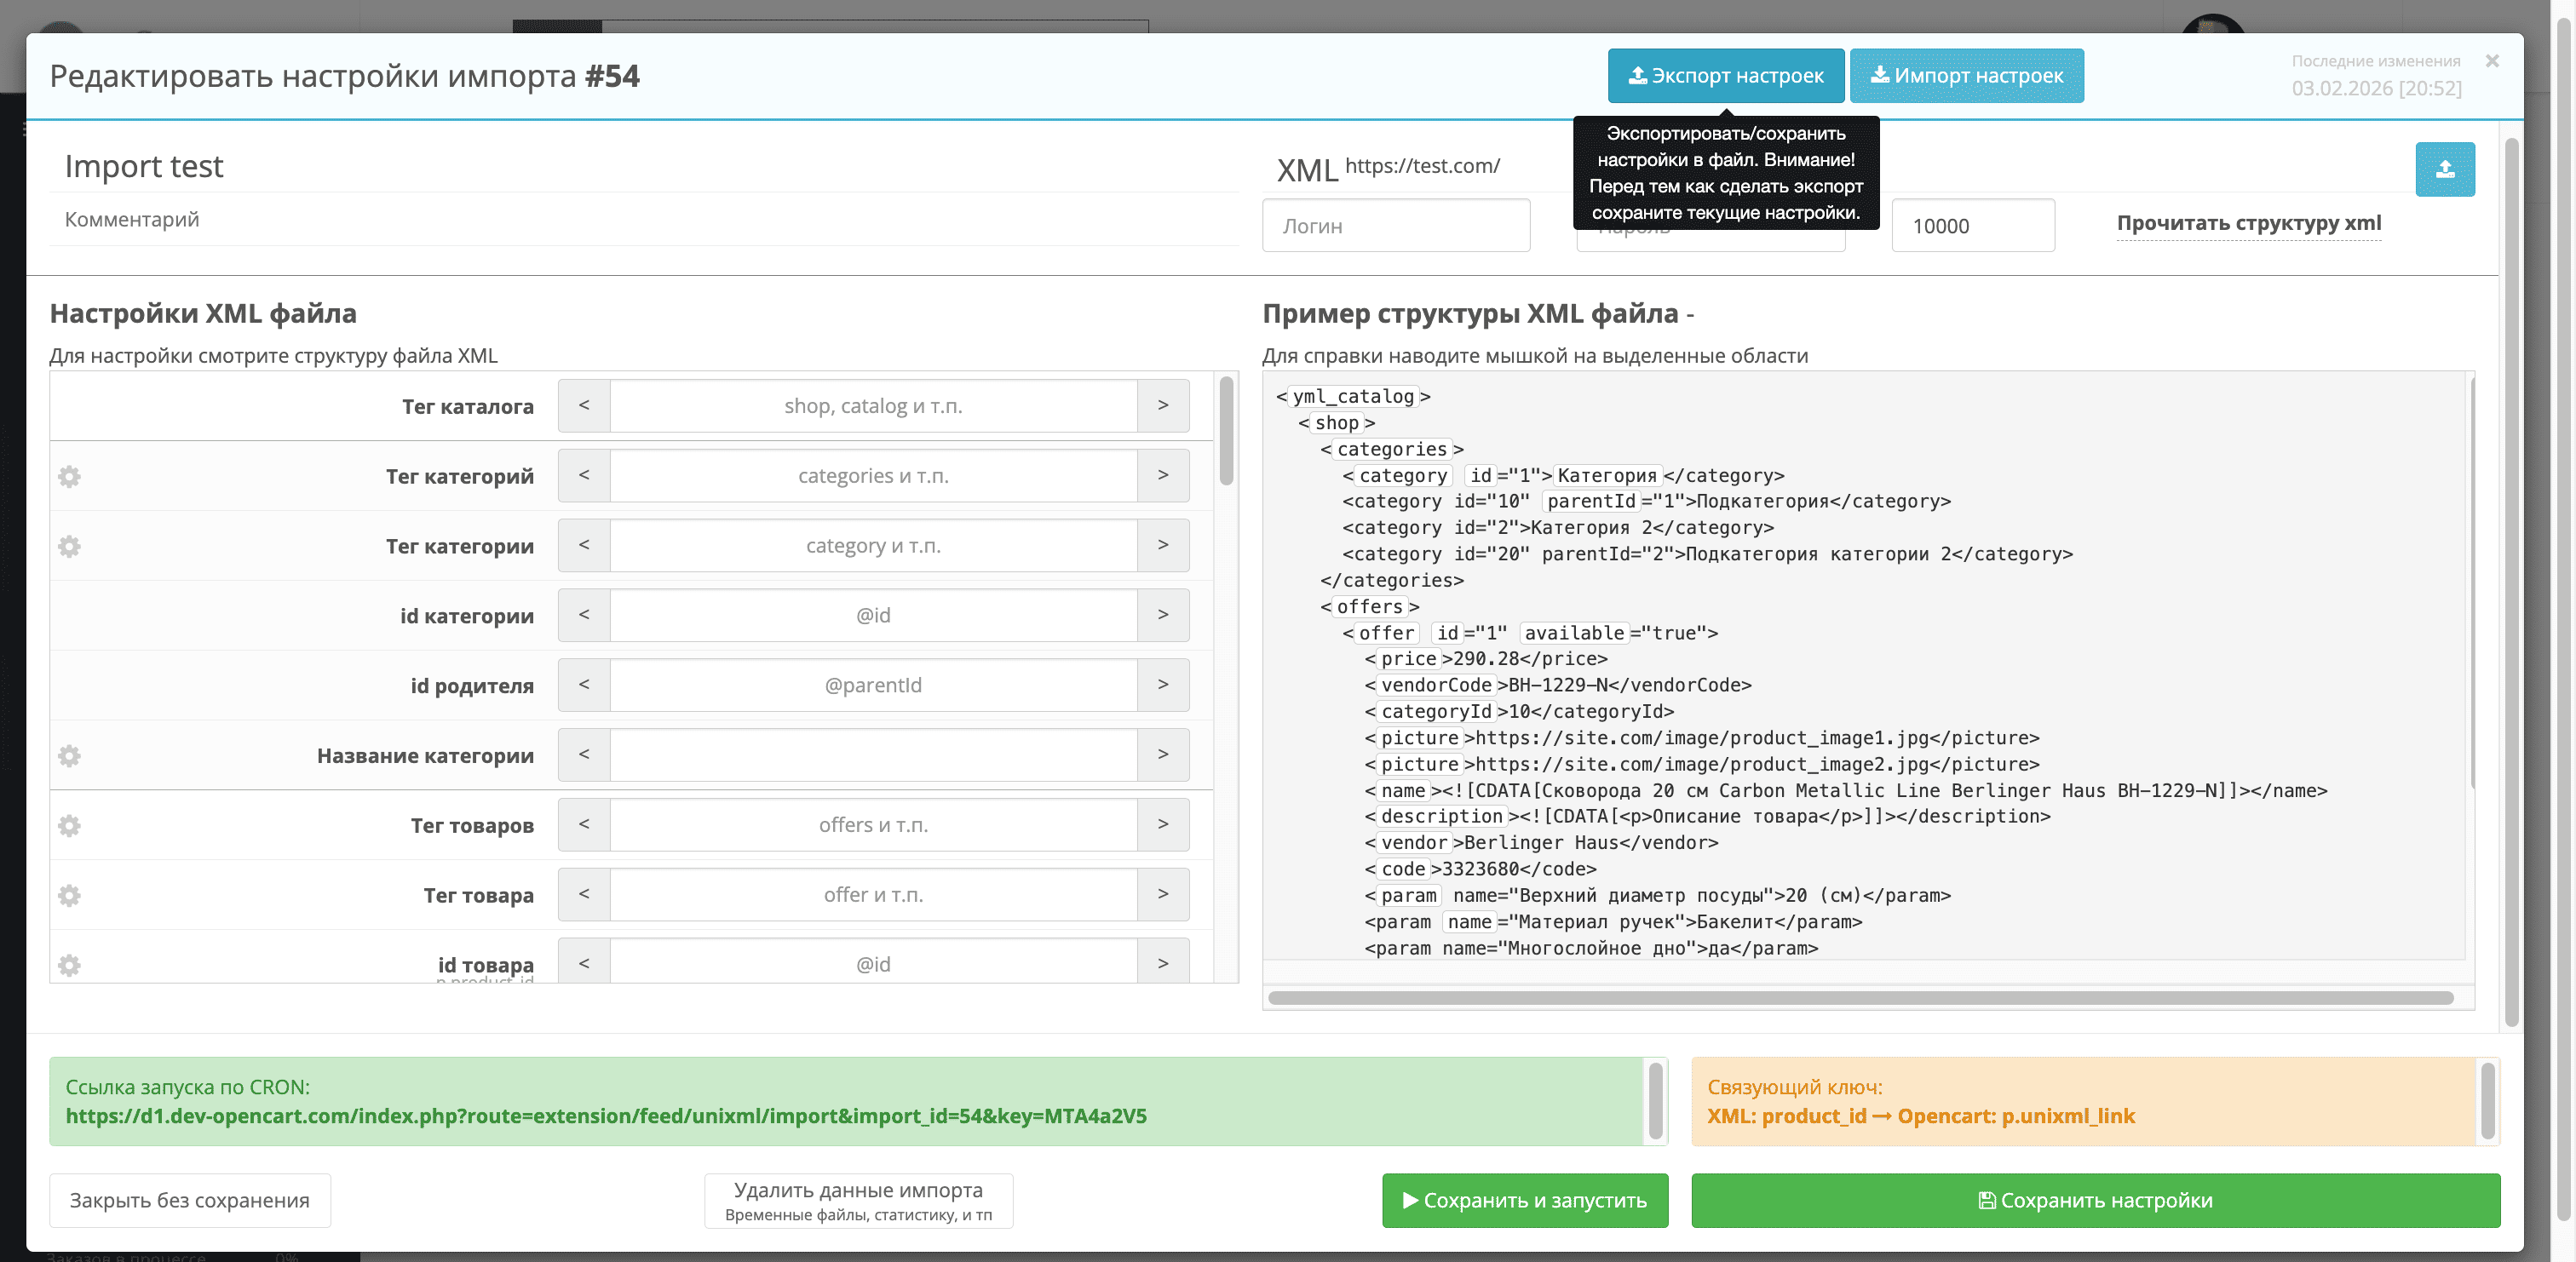Click highlighted price tag in XML example
Image resolution: width=2576 pixels, height=1262 pixels.
[x=1408, y=658]
